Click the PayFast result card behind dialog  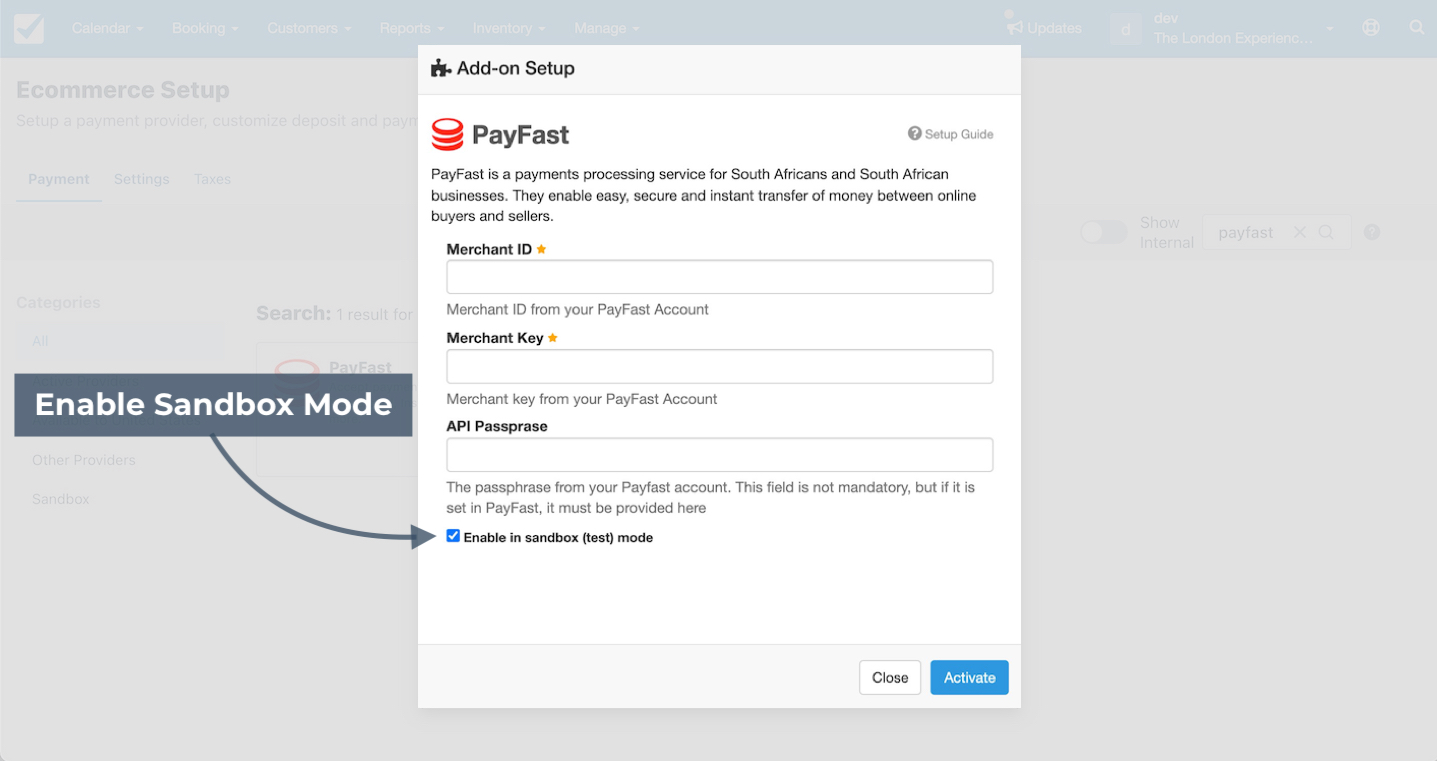[x=337, y=410]
